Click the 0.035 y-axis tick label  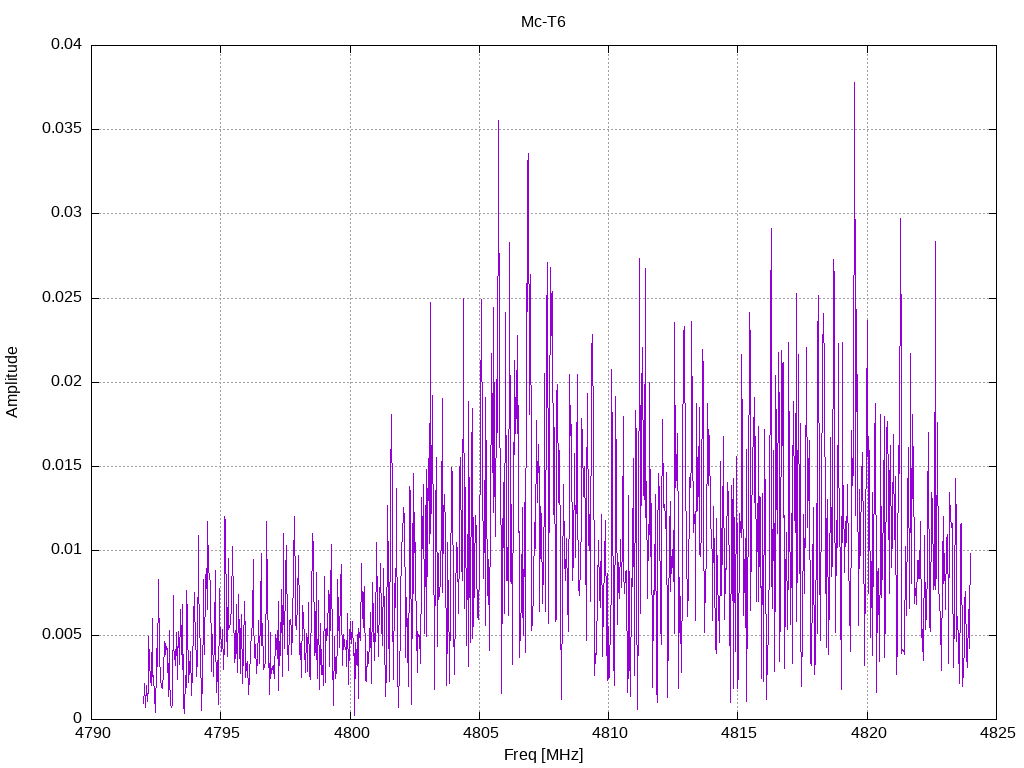(62, 129)
